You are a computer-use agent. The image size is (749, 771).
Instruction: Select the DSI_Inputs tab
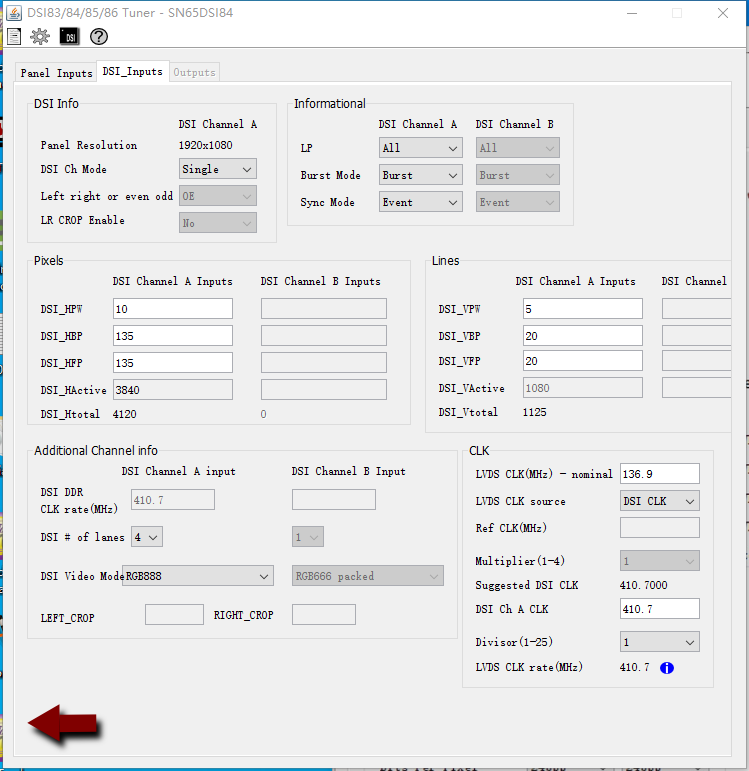132,71
